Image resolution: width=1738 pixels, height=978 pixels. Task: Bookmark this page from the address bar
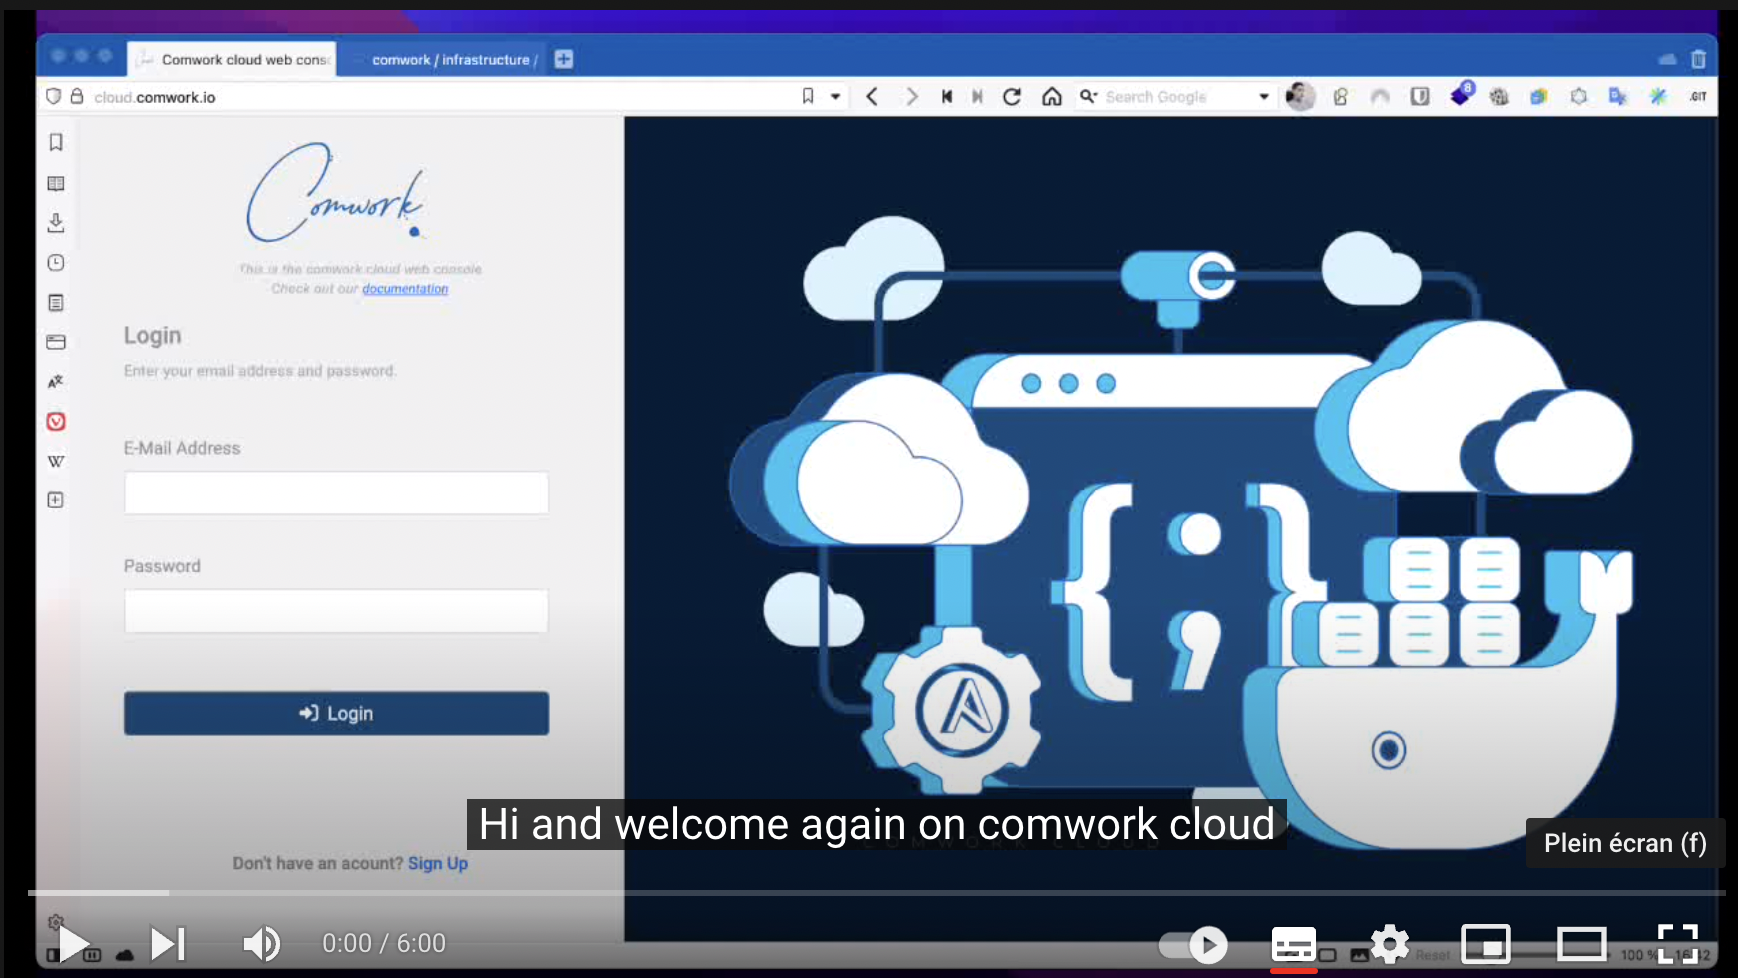(808, 96)
